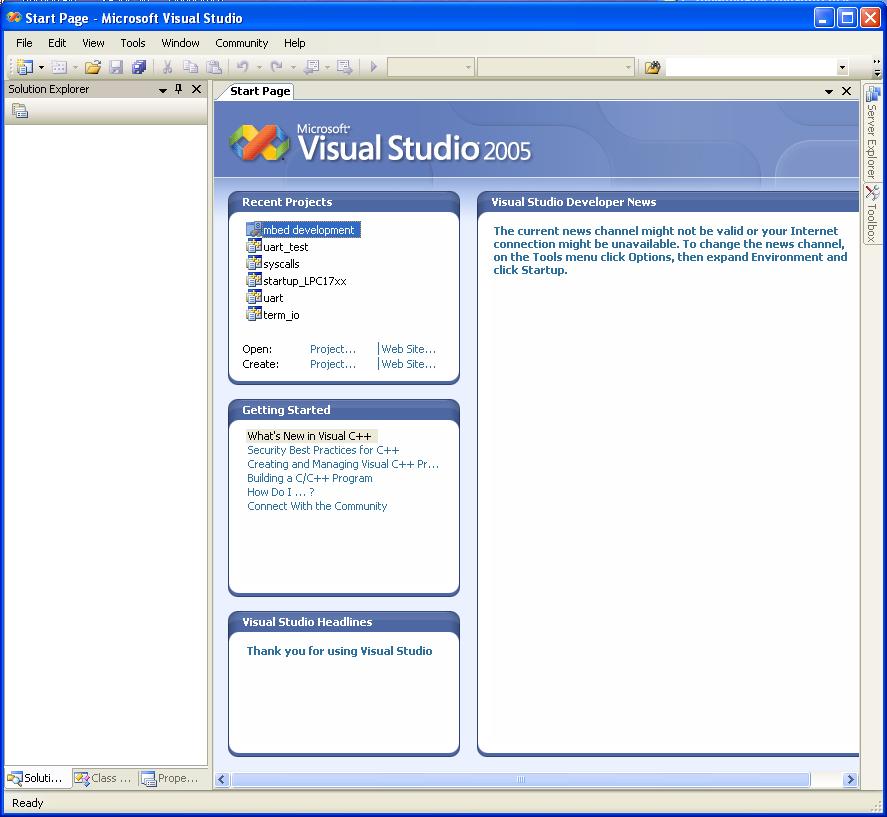Open the New Project dropdown arrow
The image size is (887, 817).
pyautogui.click(x=41, y=67)
